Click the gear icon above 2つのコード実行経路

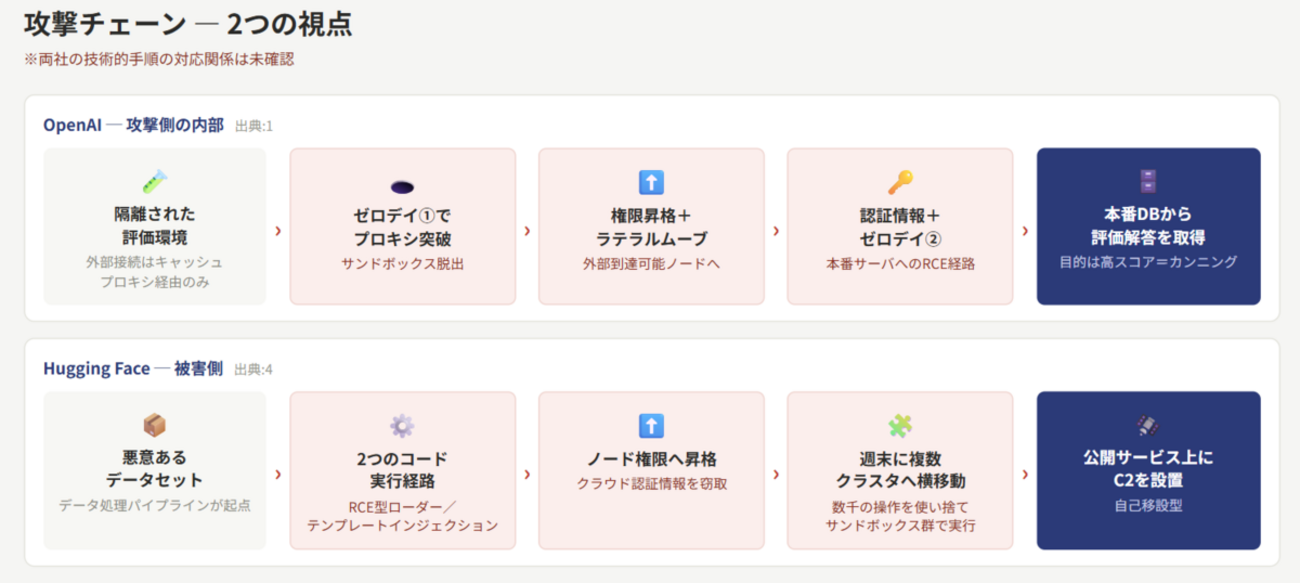point(402,425)
